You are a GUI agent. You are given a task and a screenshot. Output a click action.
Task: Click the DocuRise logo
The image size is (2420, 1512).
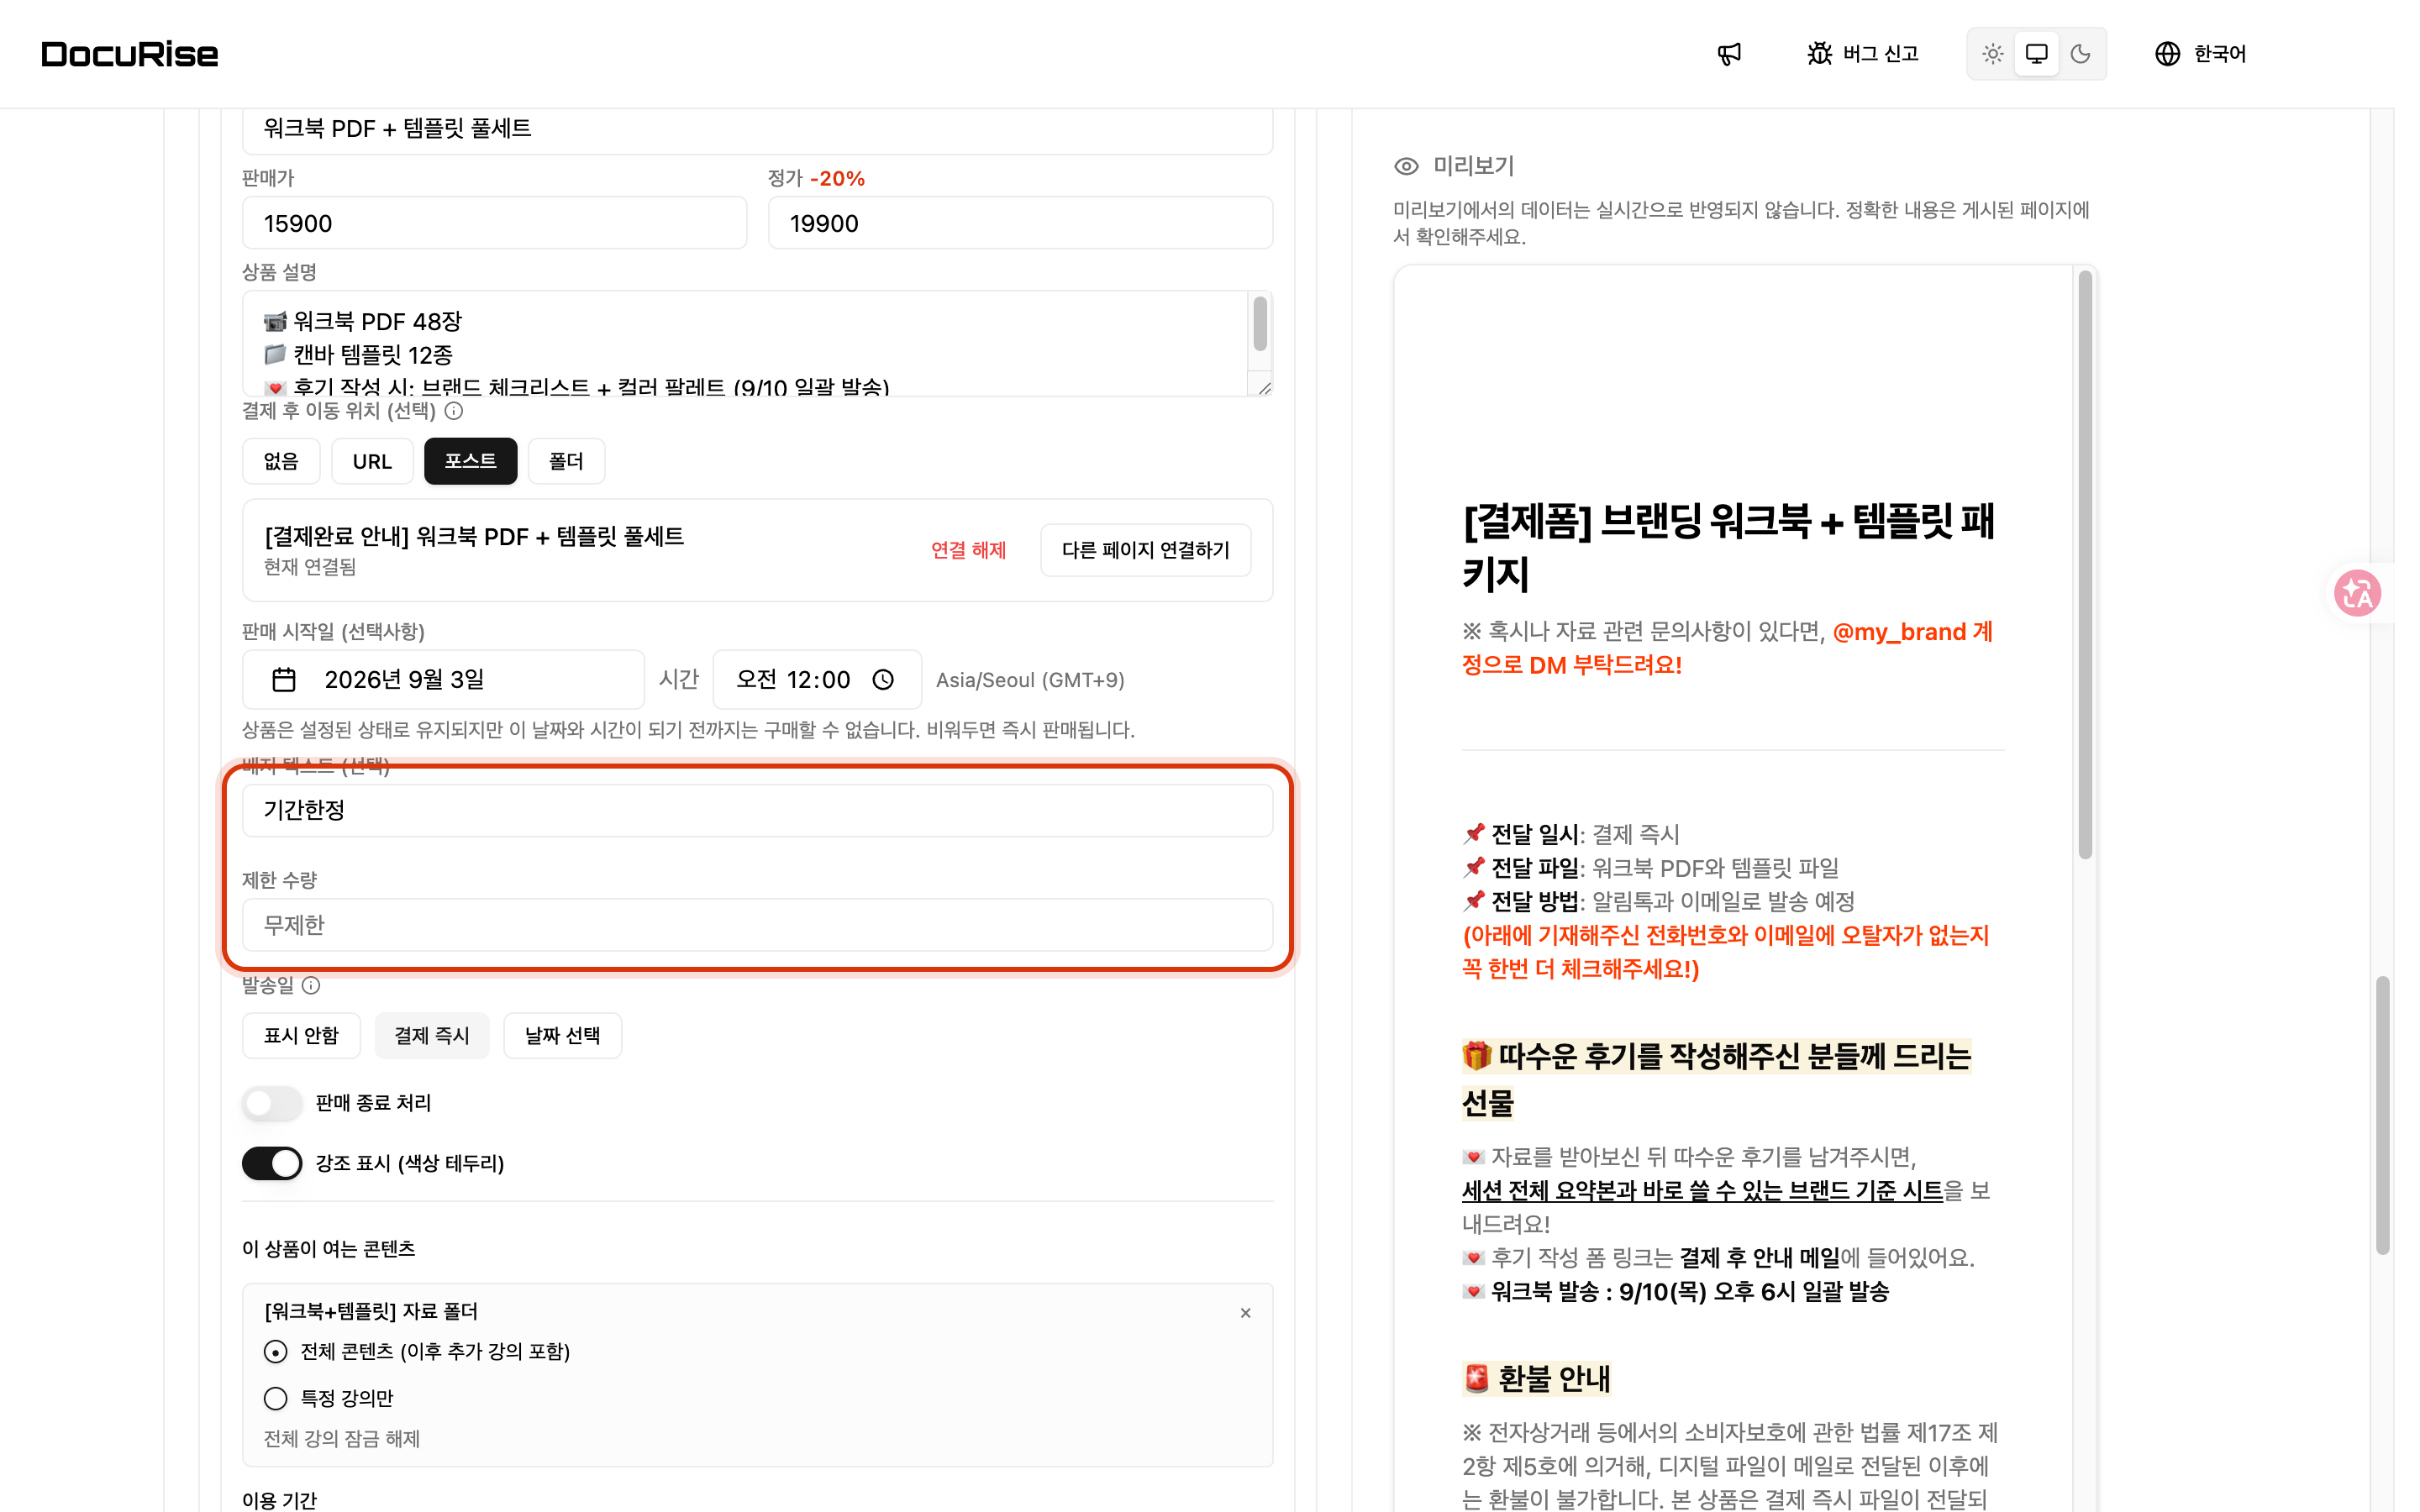coord(130,54)
